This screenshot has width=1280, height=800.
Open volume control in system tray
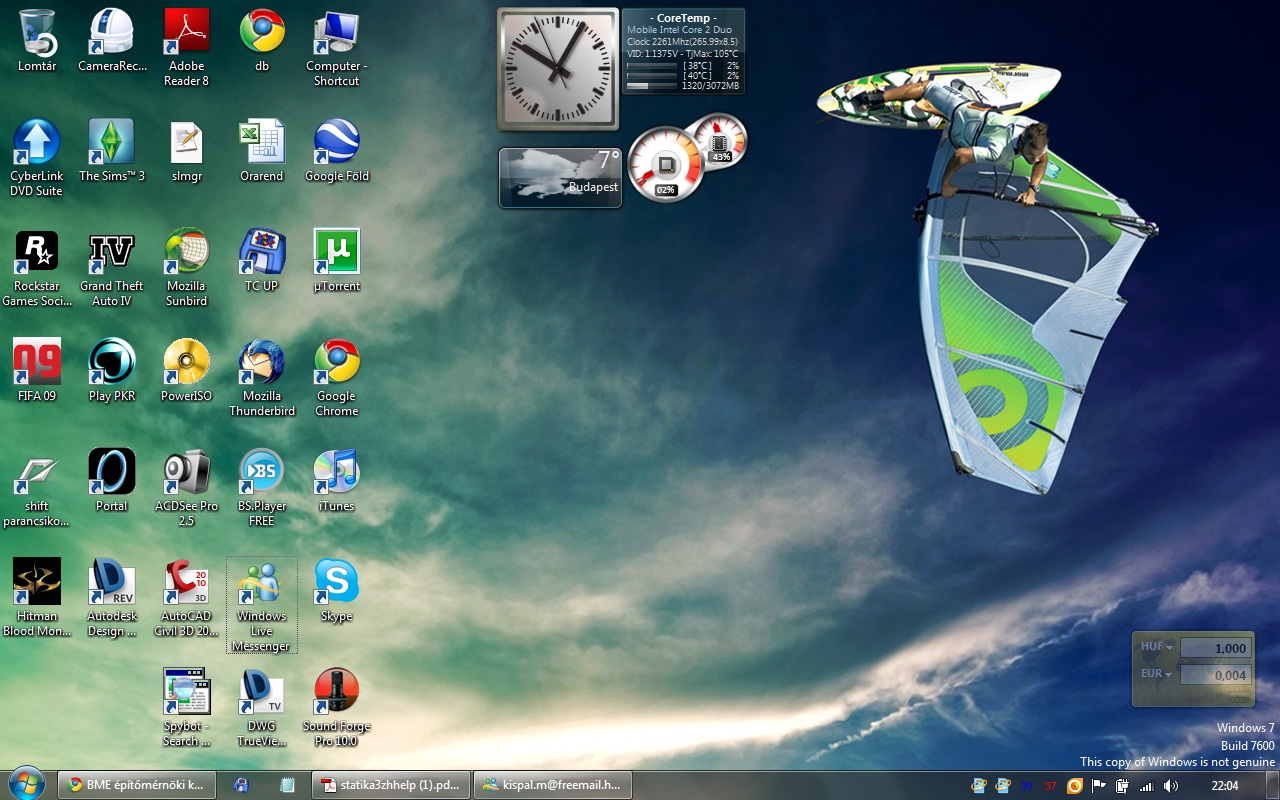pyautogui.click(x=1171, y=786)
